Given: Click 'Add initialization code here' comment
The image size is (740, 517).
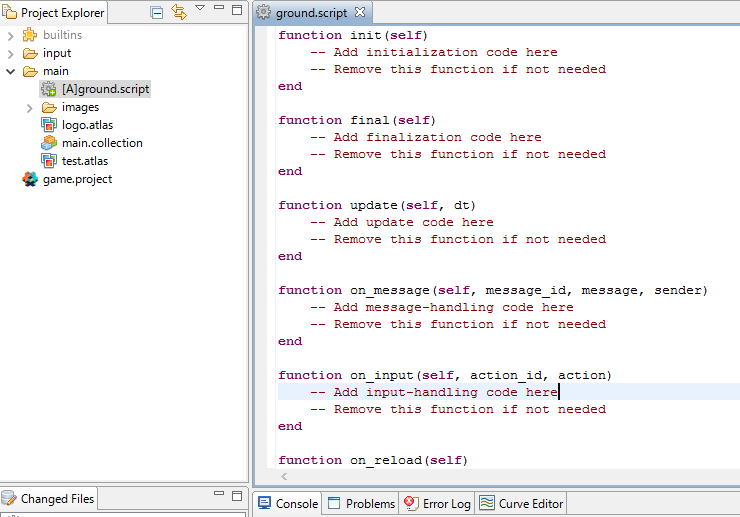Looking at the screenshot, I should click(434, 52).
